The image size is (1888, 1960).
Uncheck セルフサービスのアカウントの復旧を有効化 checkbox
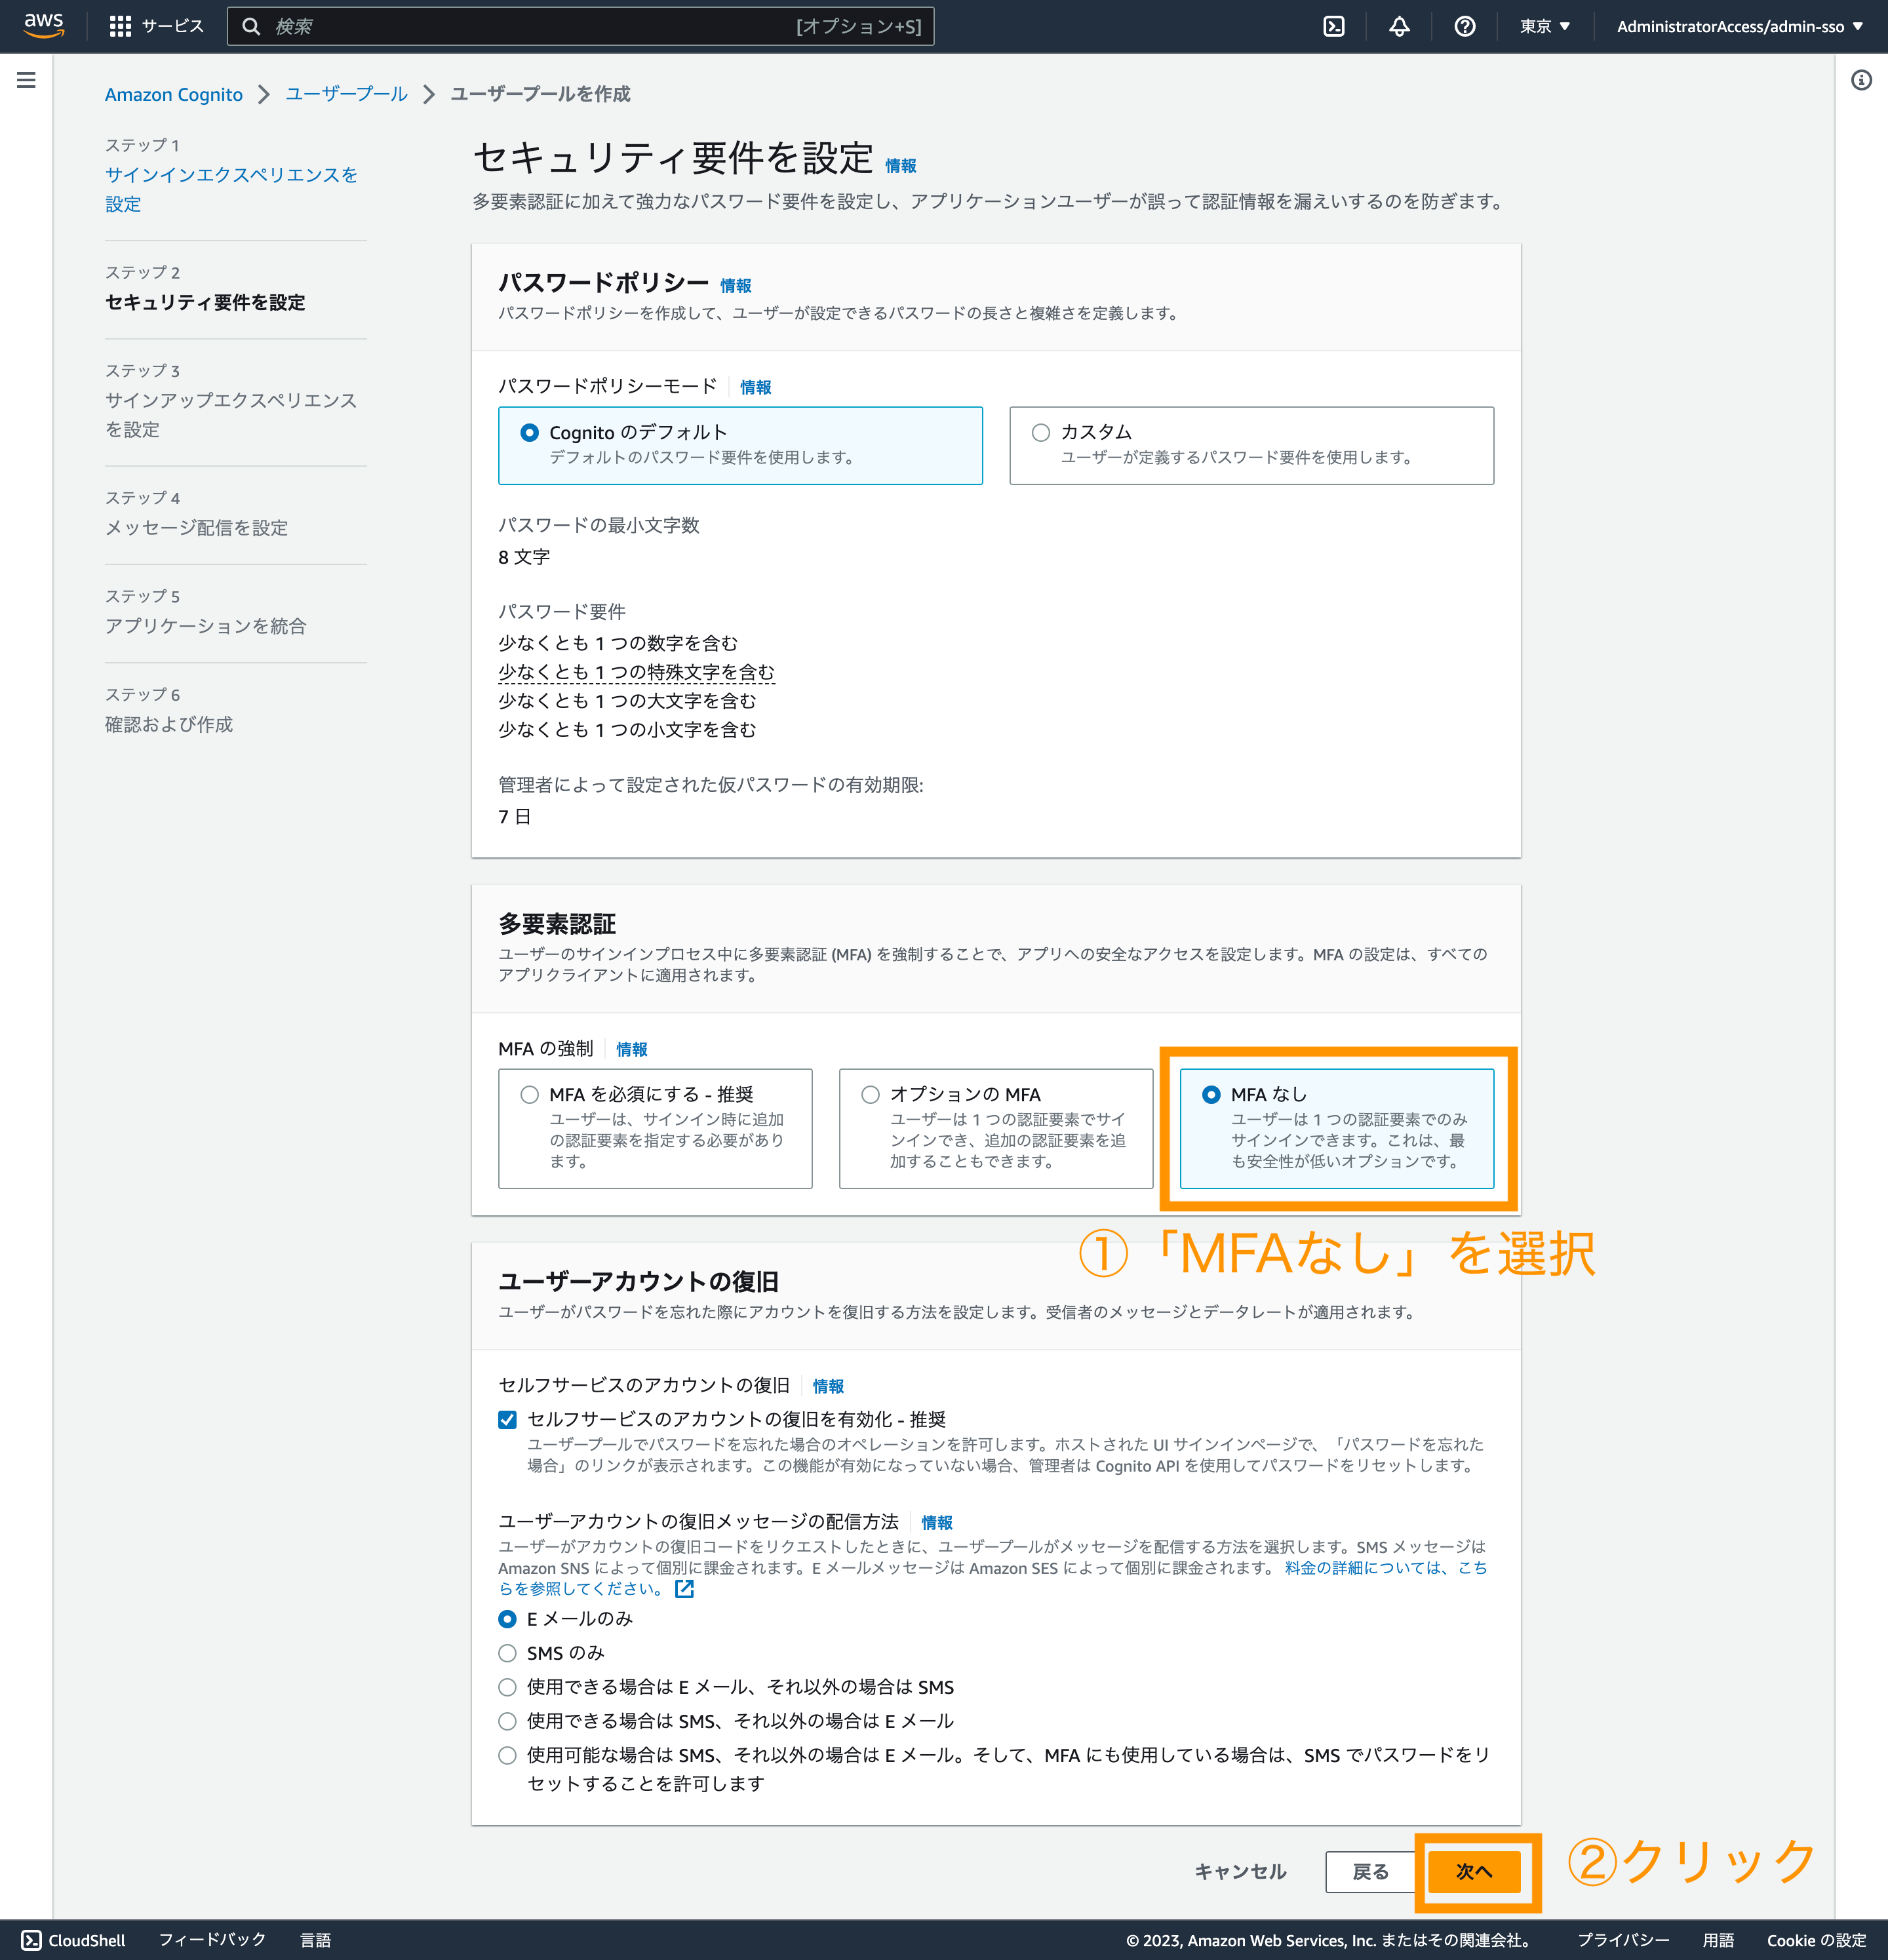(x=508, y=1419)
